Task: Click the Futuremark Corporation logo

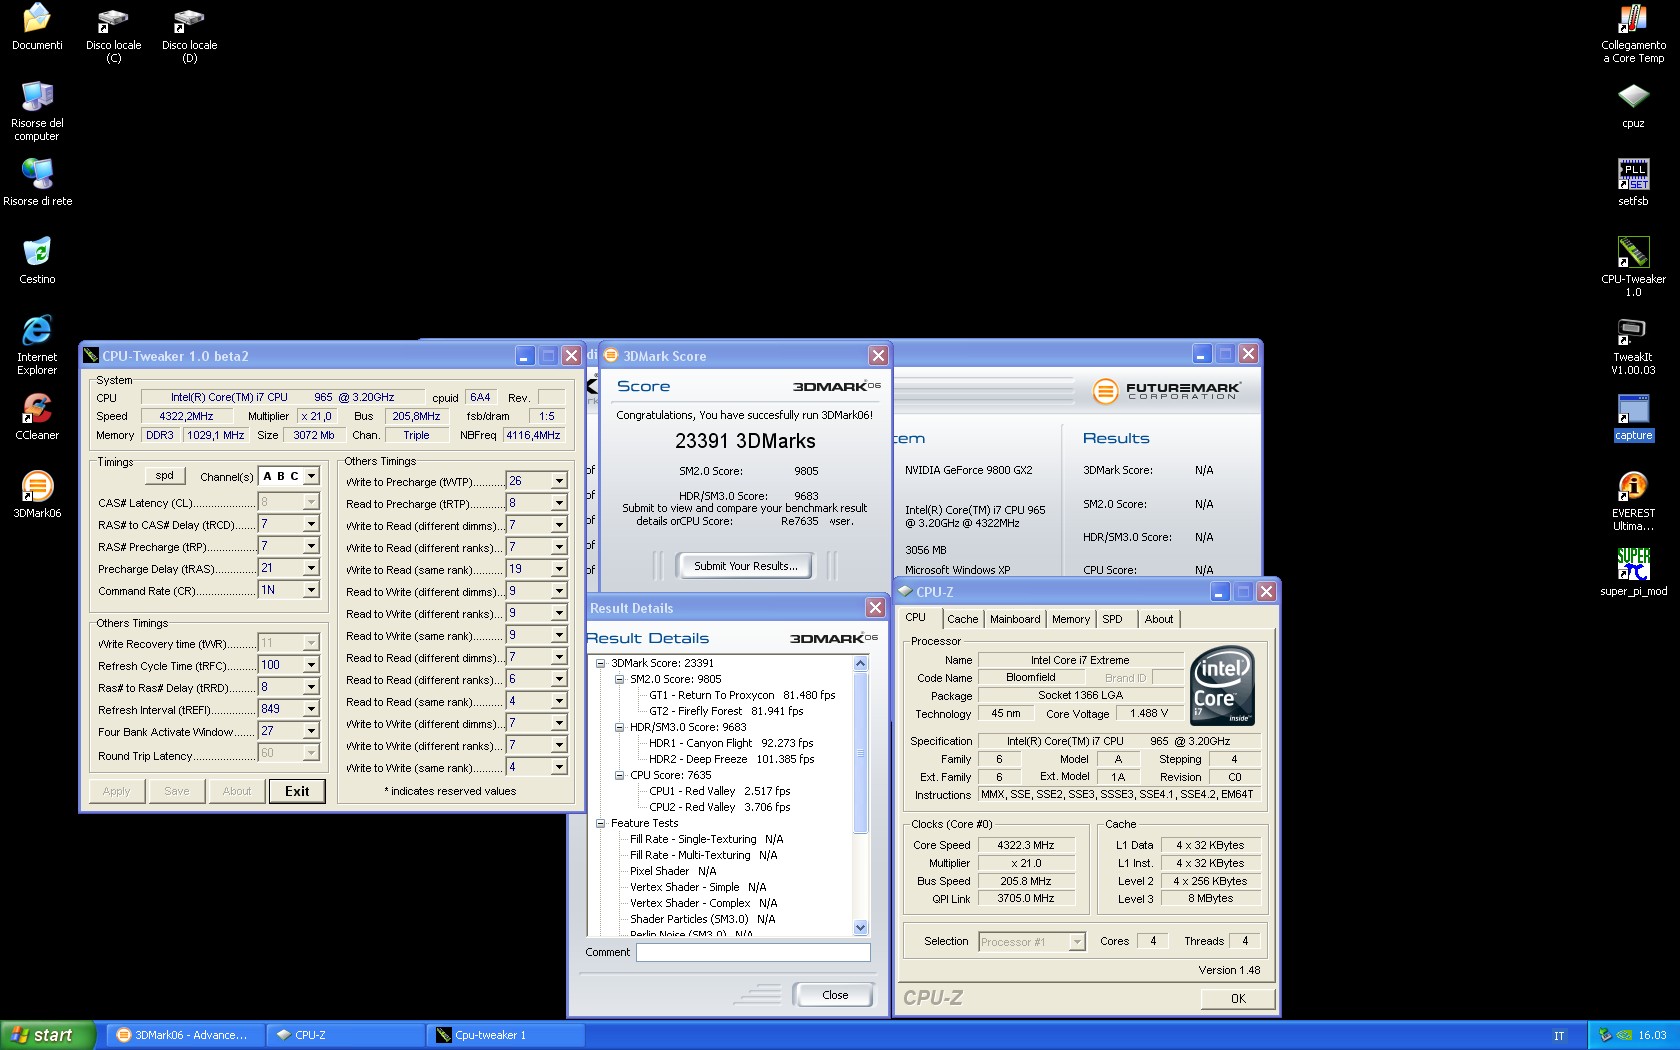Action: pos(1166,391)
